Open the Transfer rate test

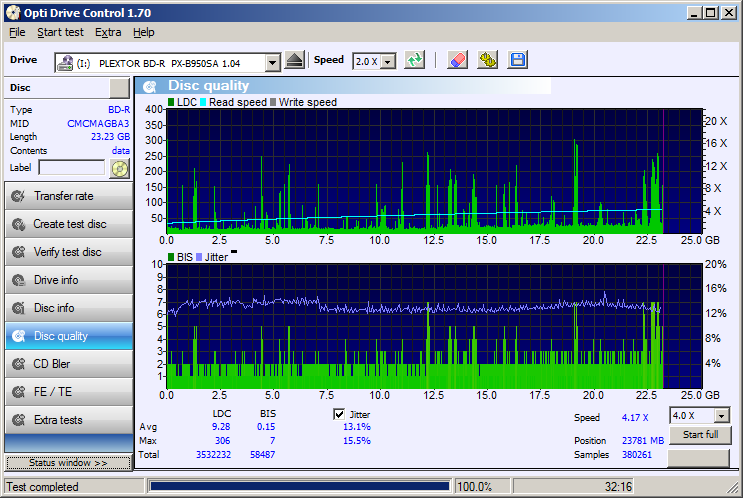[69, 196]
